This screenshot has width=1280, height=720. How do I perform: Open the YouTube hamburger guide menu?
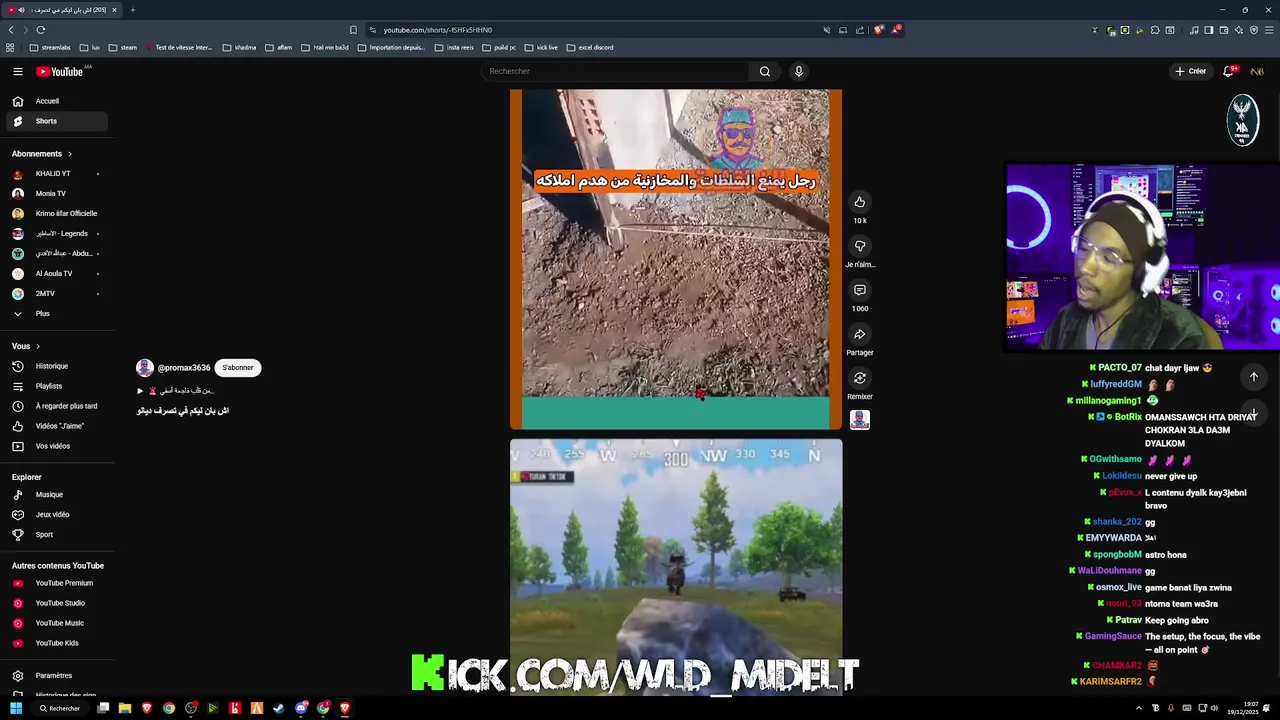tap(17, 71)
